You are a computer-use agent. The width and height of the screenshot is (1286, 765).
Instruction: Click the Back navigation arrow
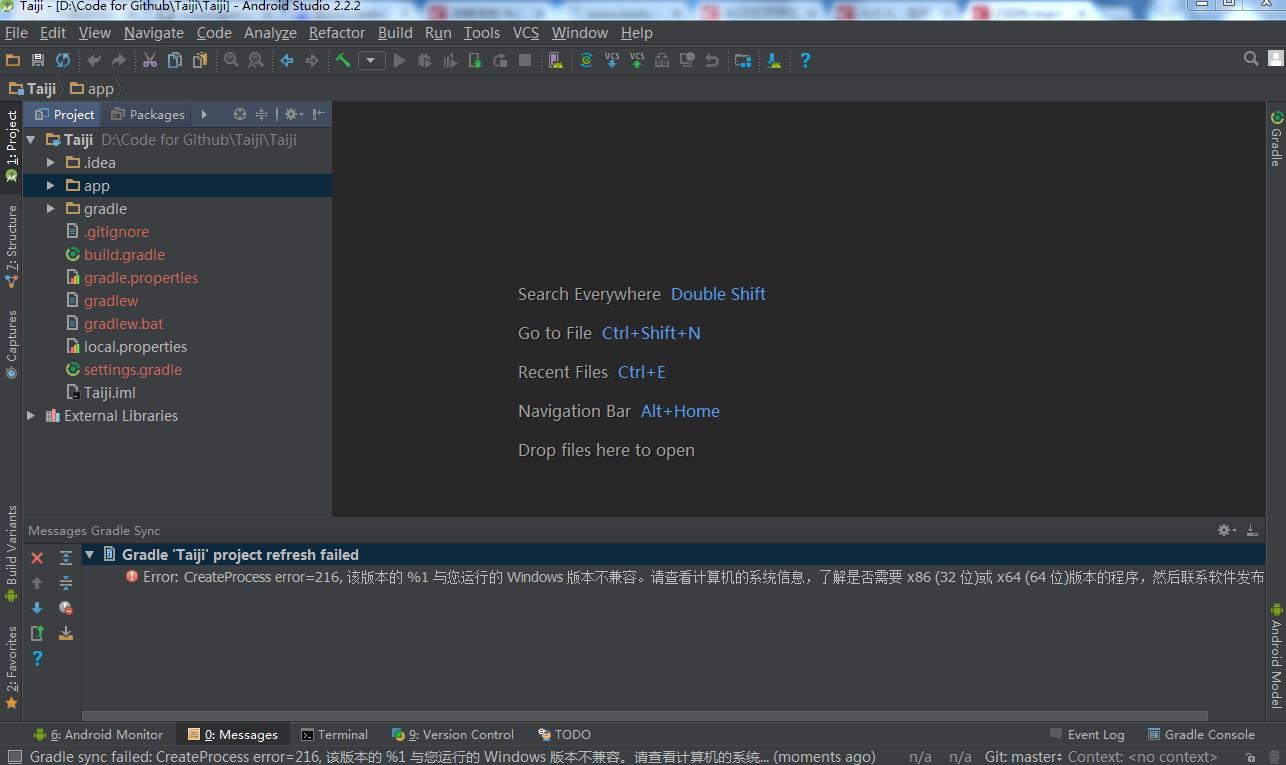click(287, 60)
